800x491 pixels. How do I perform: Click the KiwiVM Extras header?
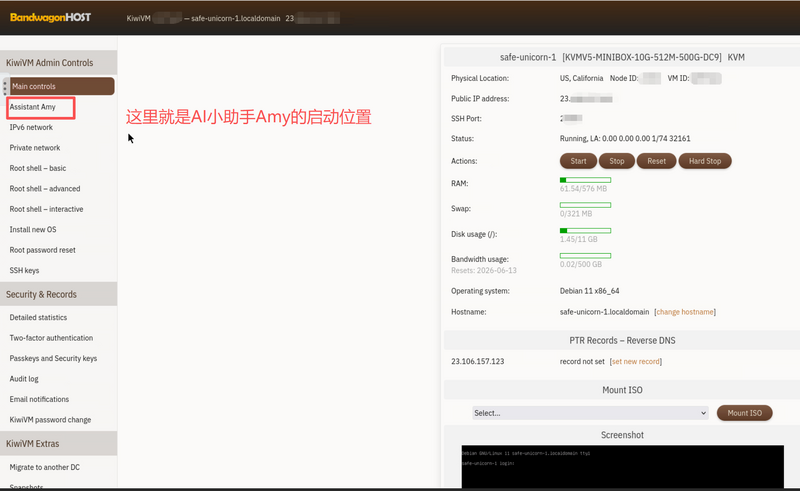(x=59, y=444)
